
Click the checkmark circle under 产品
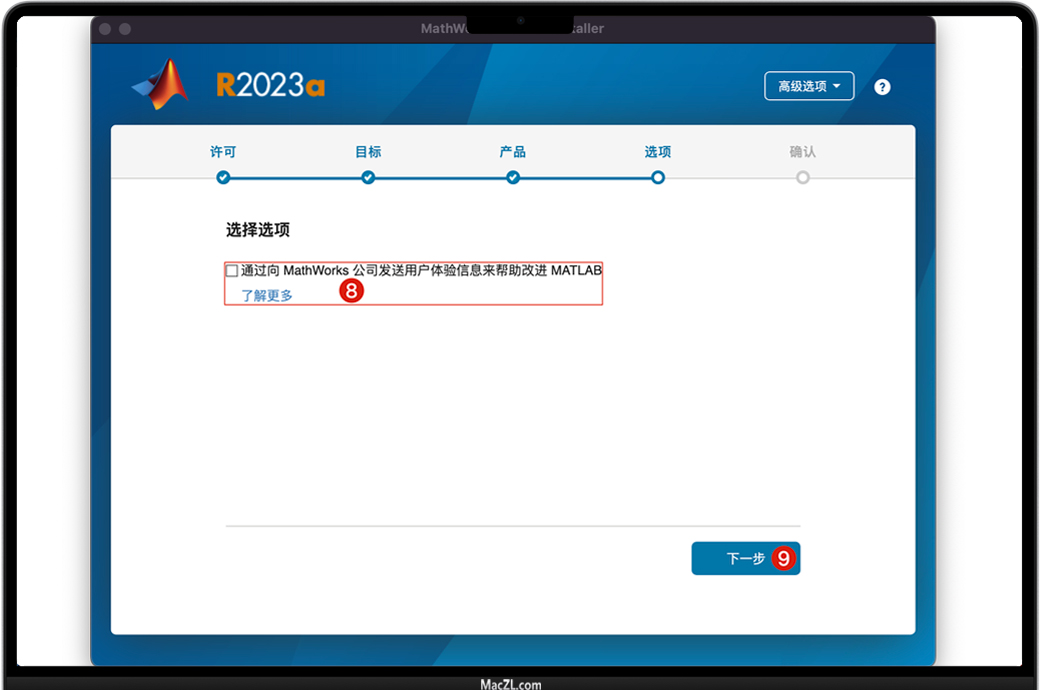[x=513, y=177]
